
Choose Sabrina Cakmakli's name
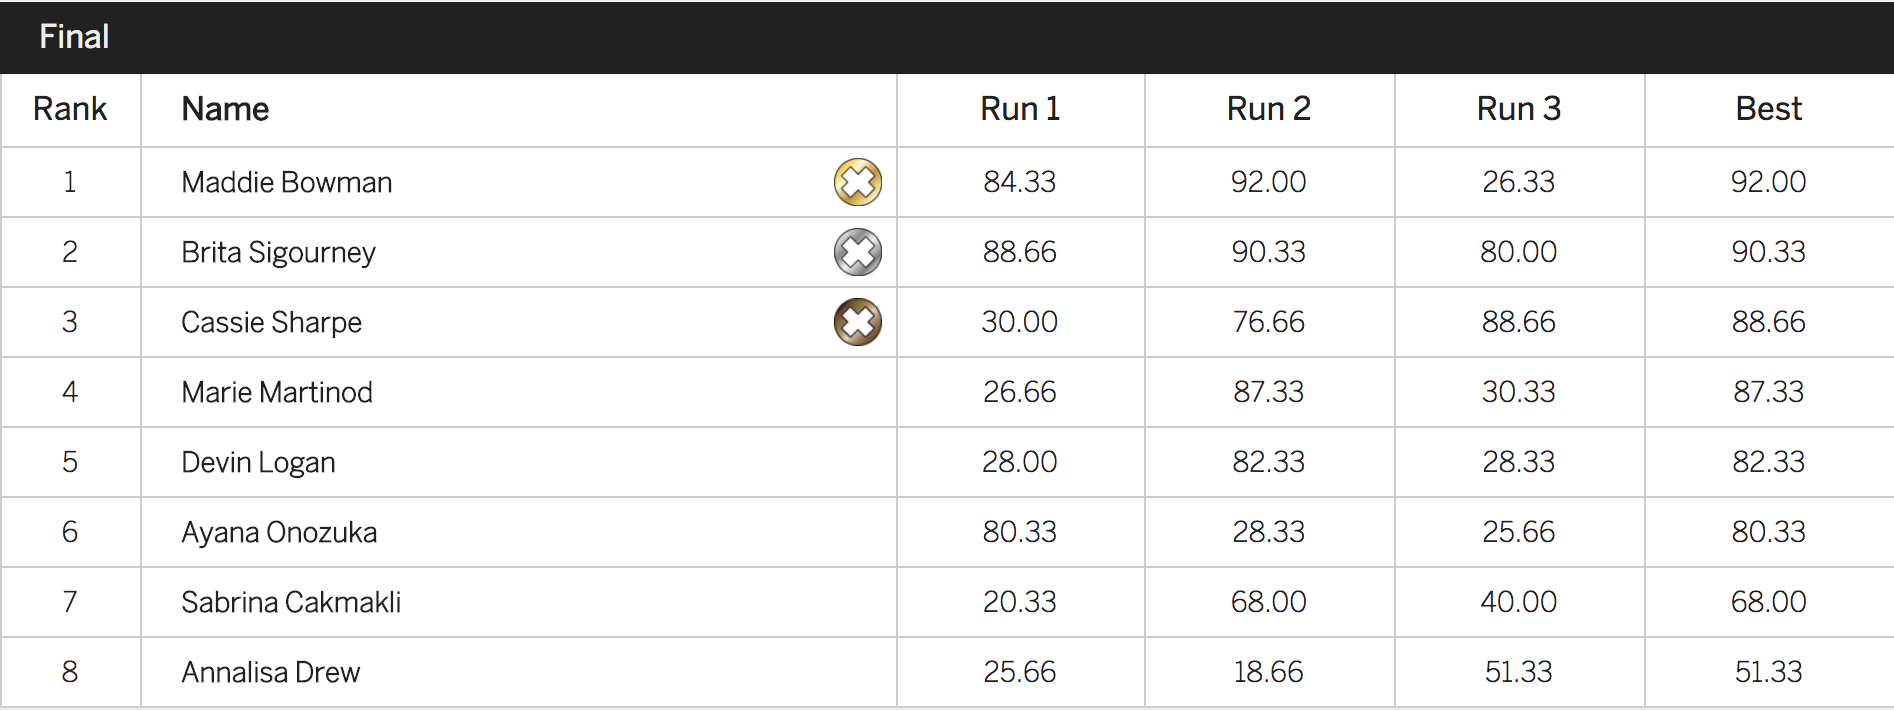pyautogui.click(x=291, y=602)
